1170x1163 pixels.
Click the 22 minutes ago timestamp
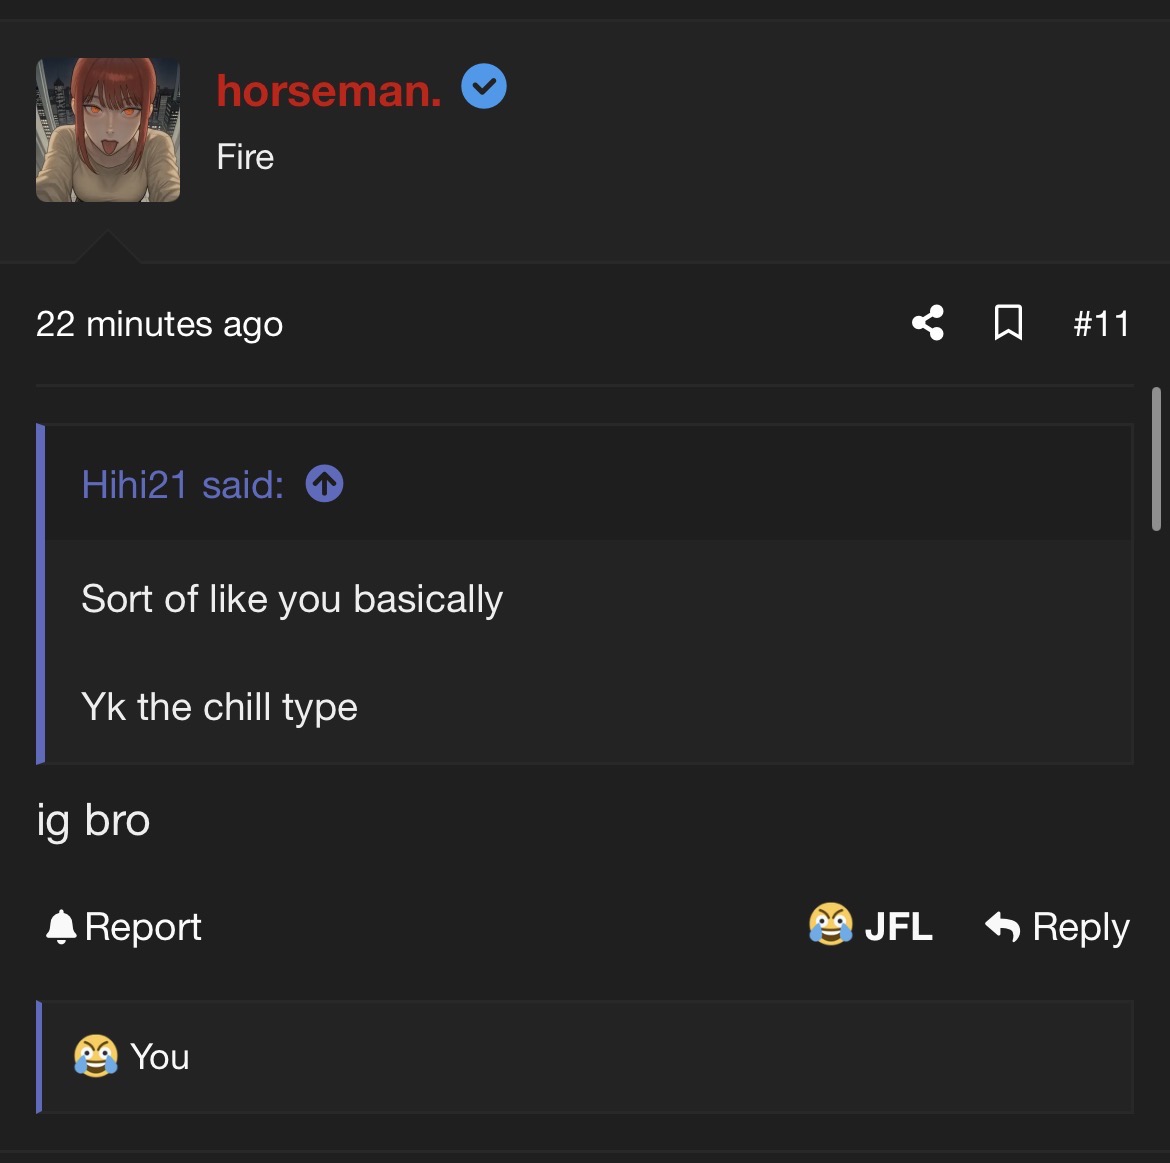coord(160,325)
